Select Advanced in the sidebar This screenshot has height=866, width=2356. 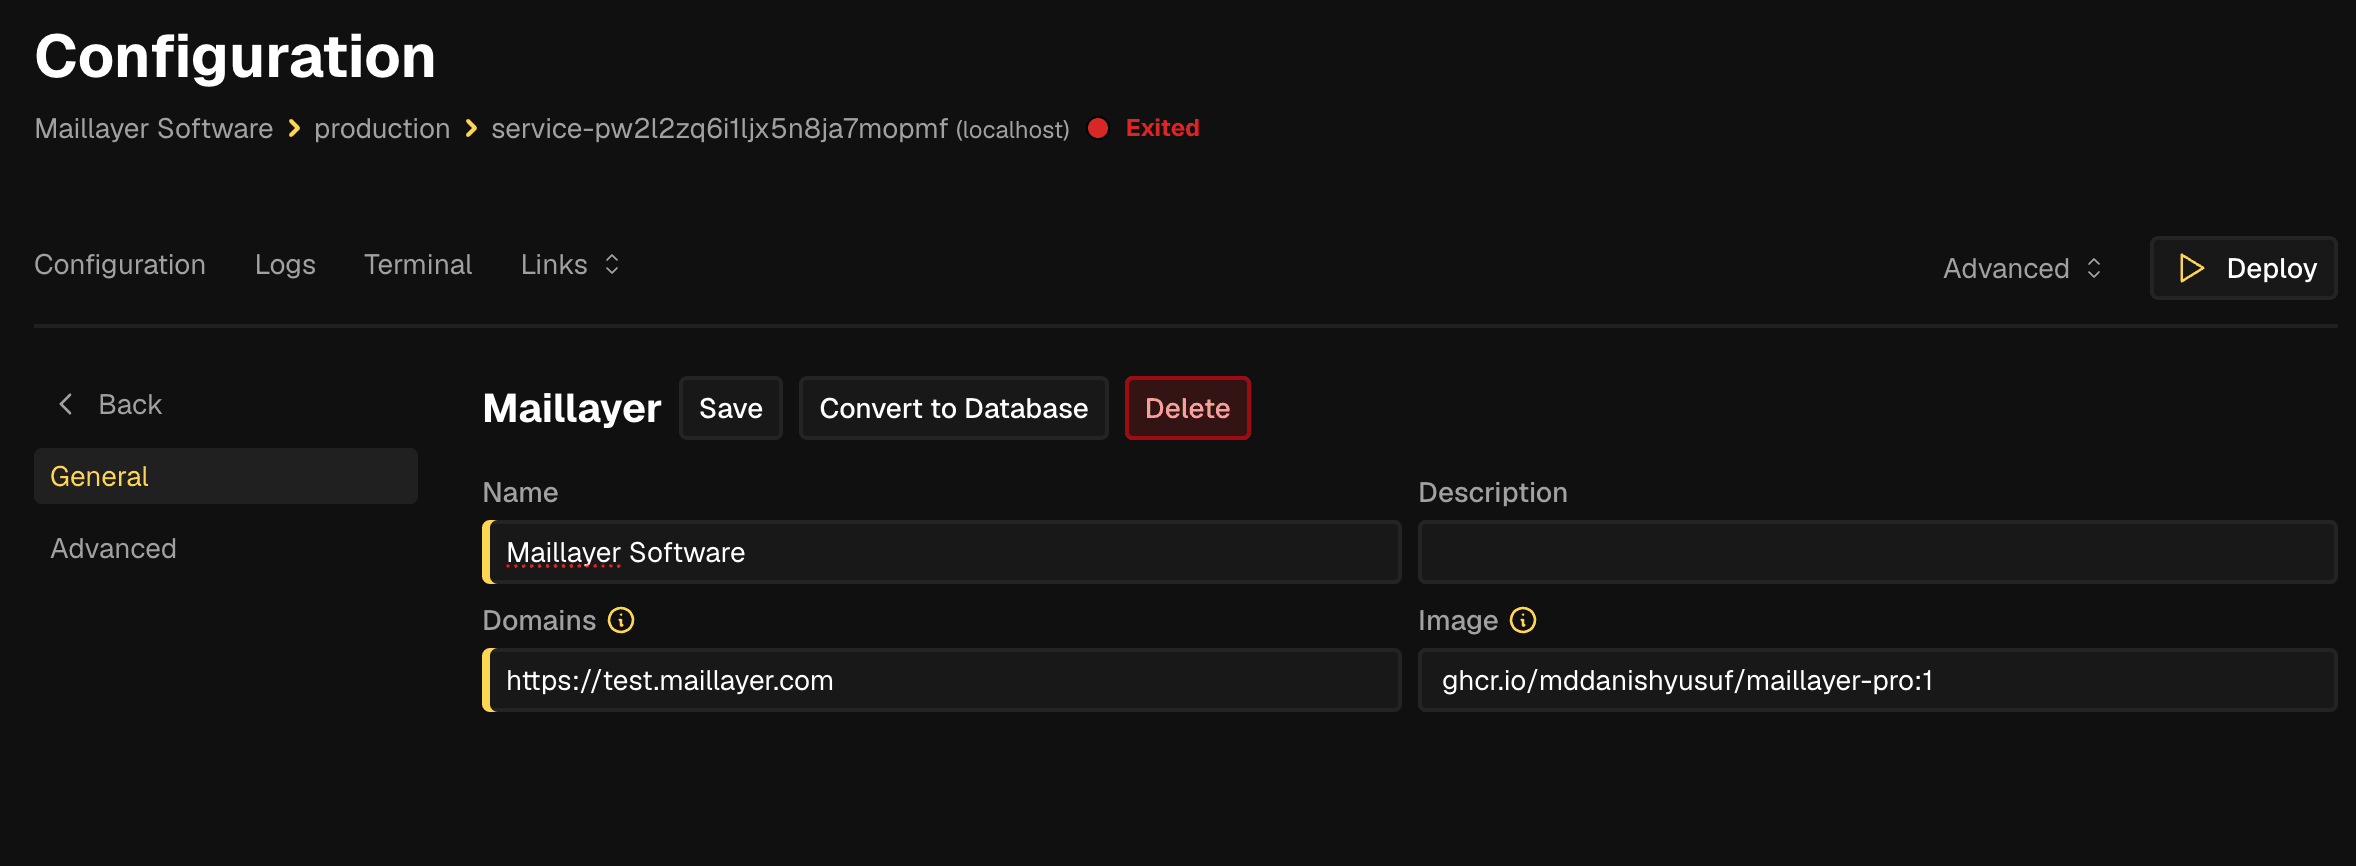[x=226, y=548]
